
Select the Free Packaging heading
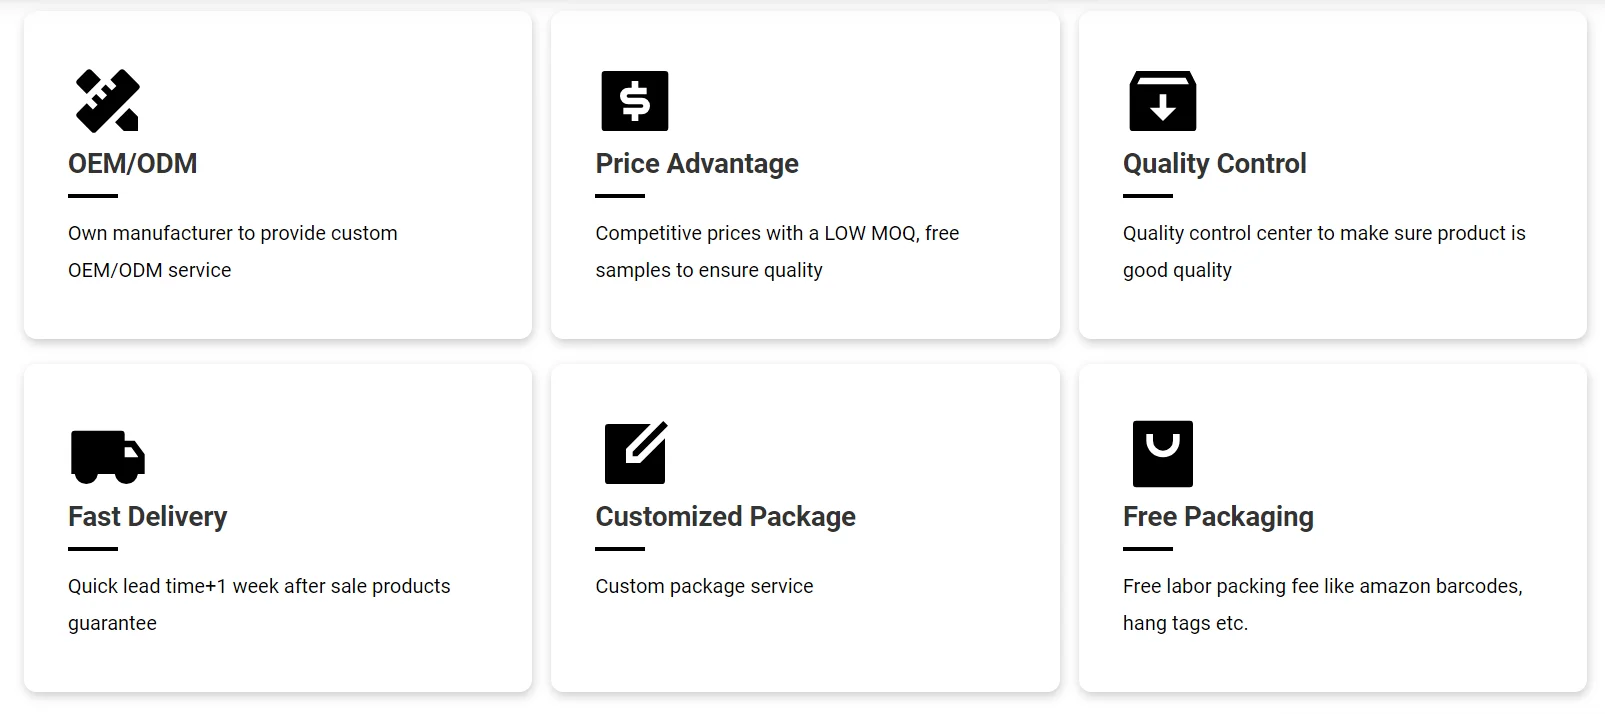pos(1218,517)
